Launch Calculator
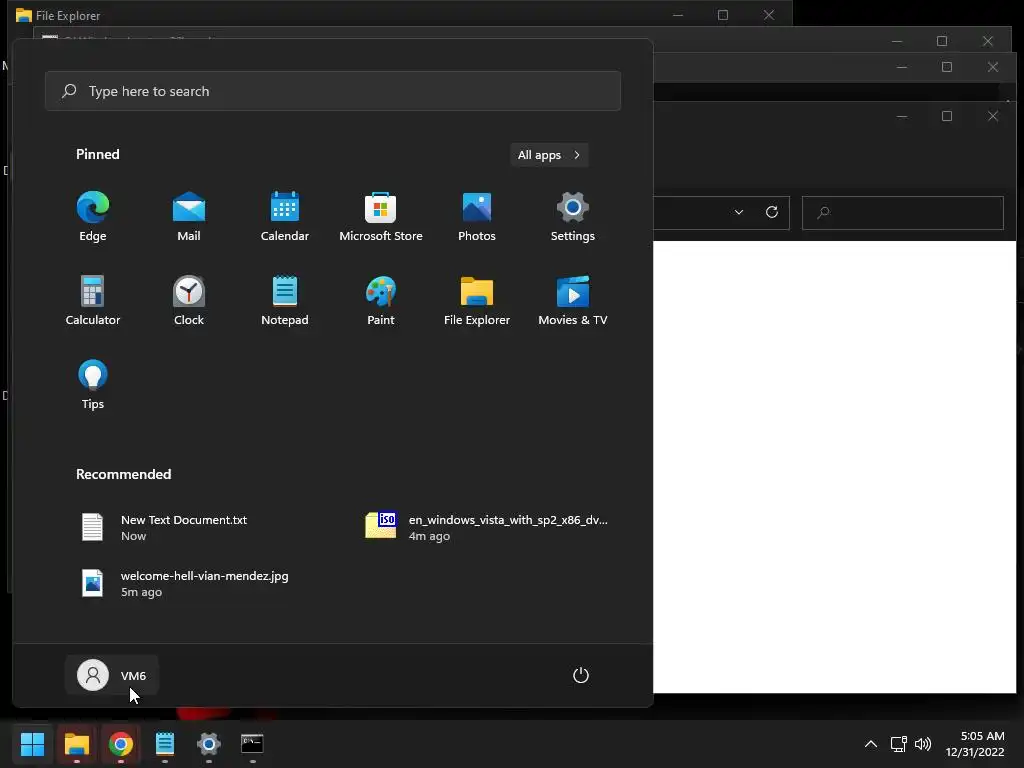The height and width of the screenshot is (768, 1024). (93, 300)
